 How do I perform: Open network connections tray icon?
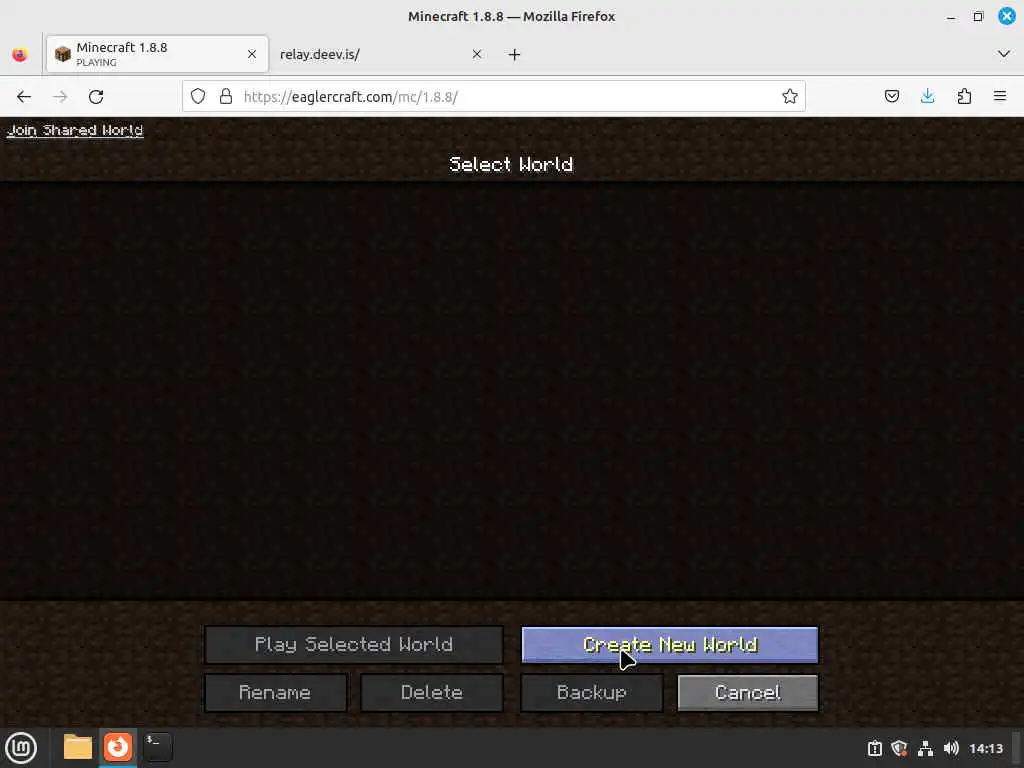pyautogui.click(x=925, y=748)
